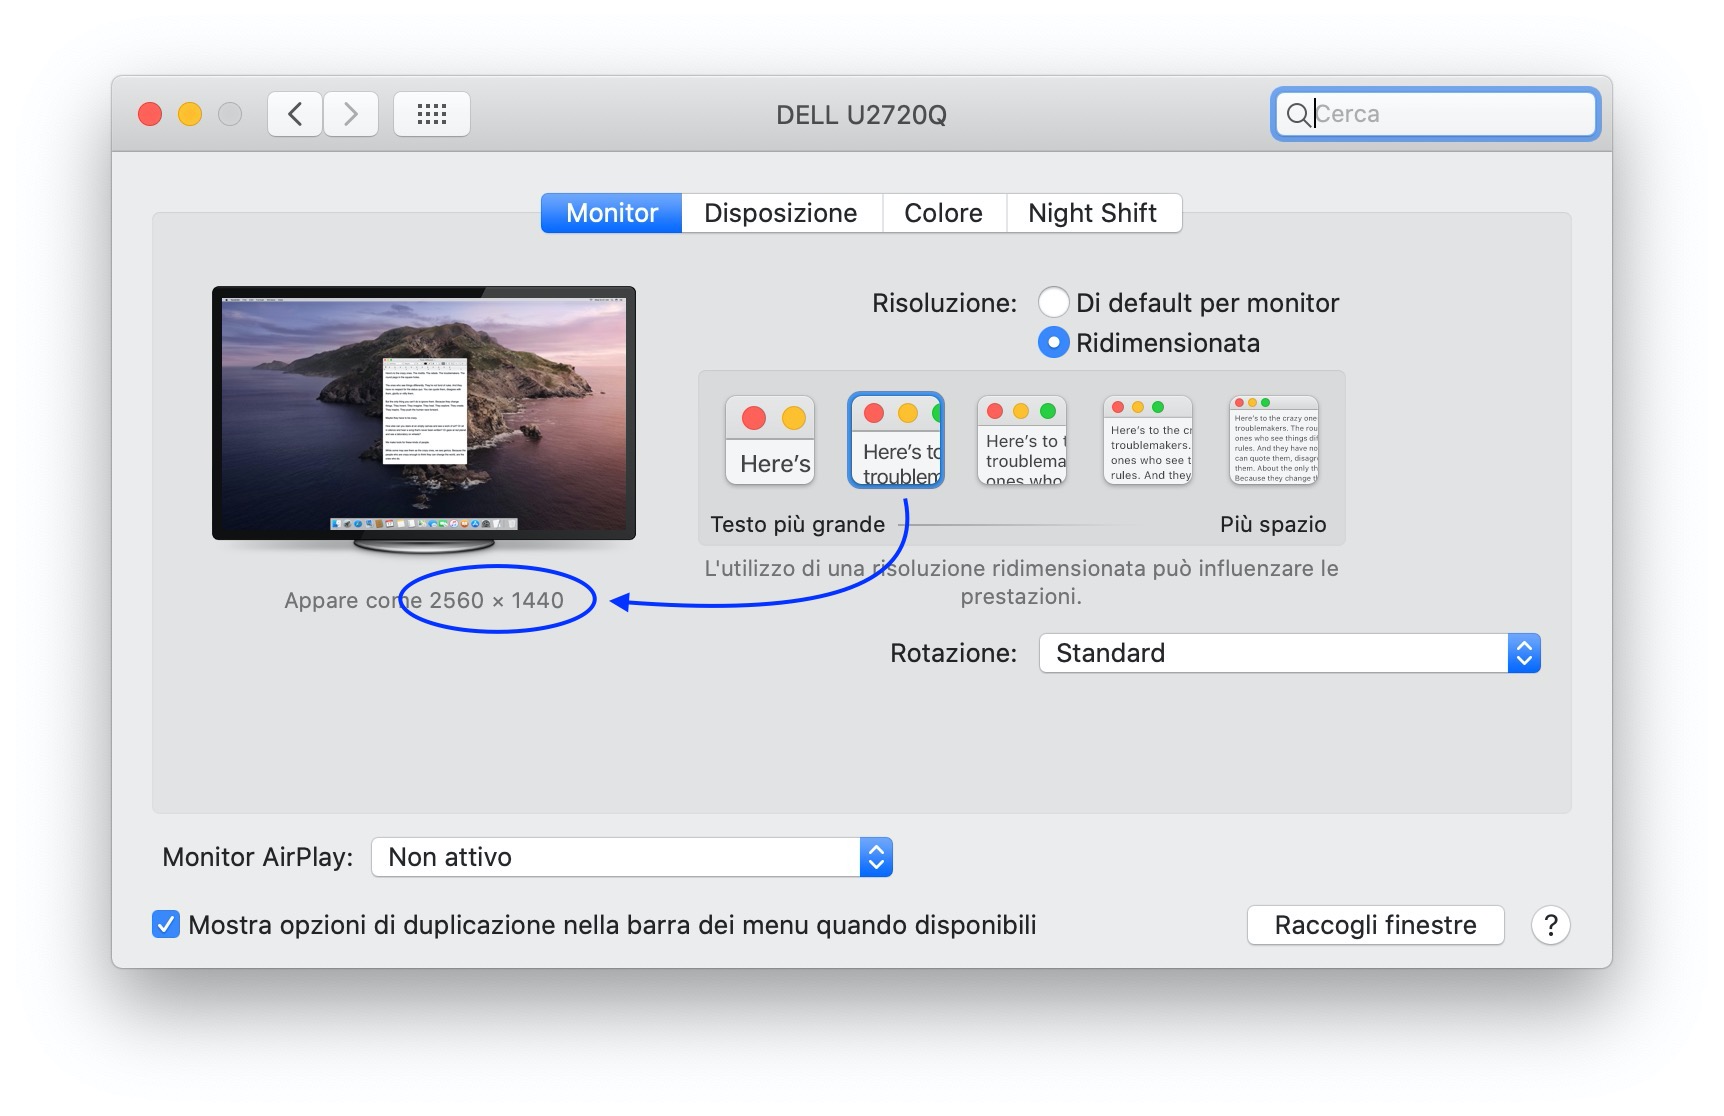Pick the middle scaled resolution thumbnail
Screen dimensions: 1724x1116
tap(1022, 440)
